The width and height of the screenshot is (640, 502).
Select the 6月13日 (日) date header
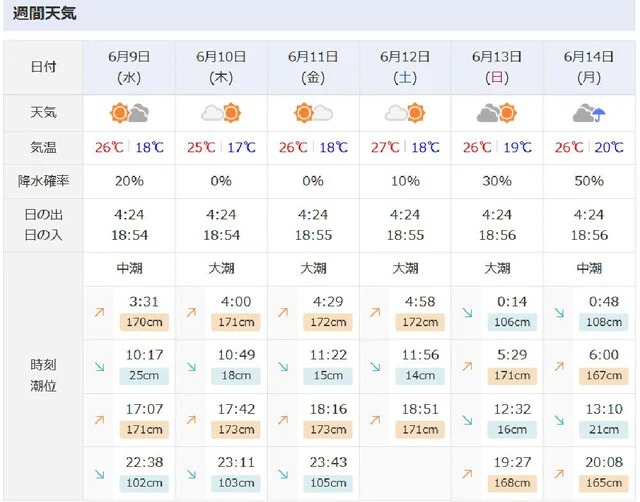click(497, 66)
